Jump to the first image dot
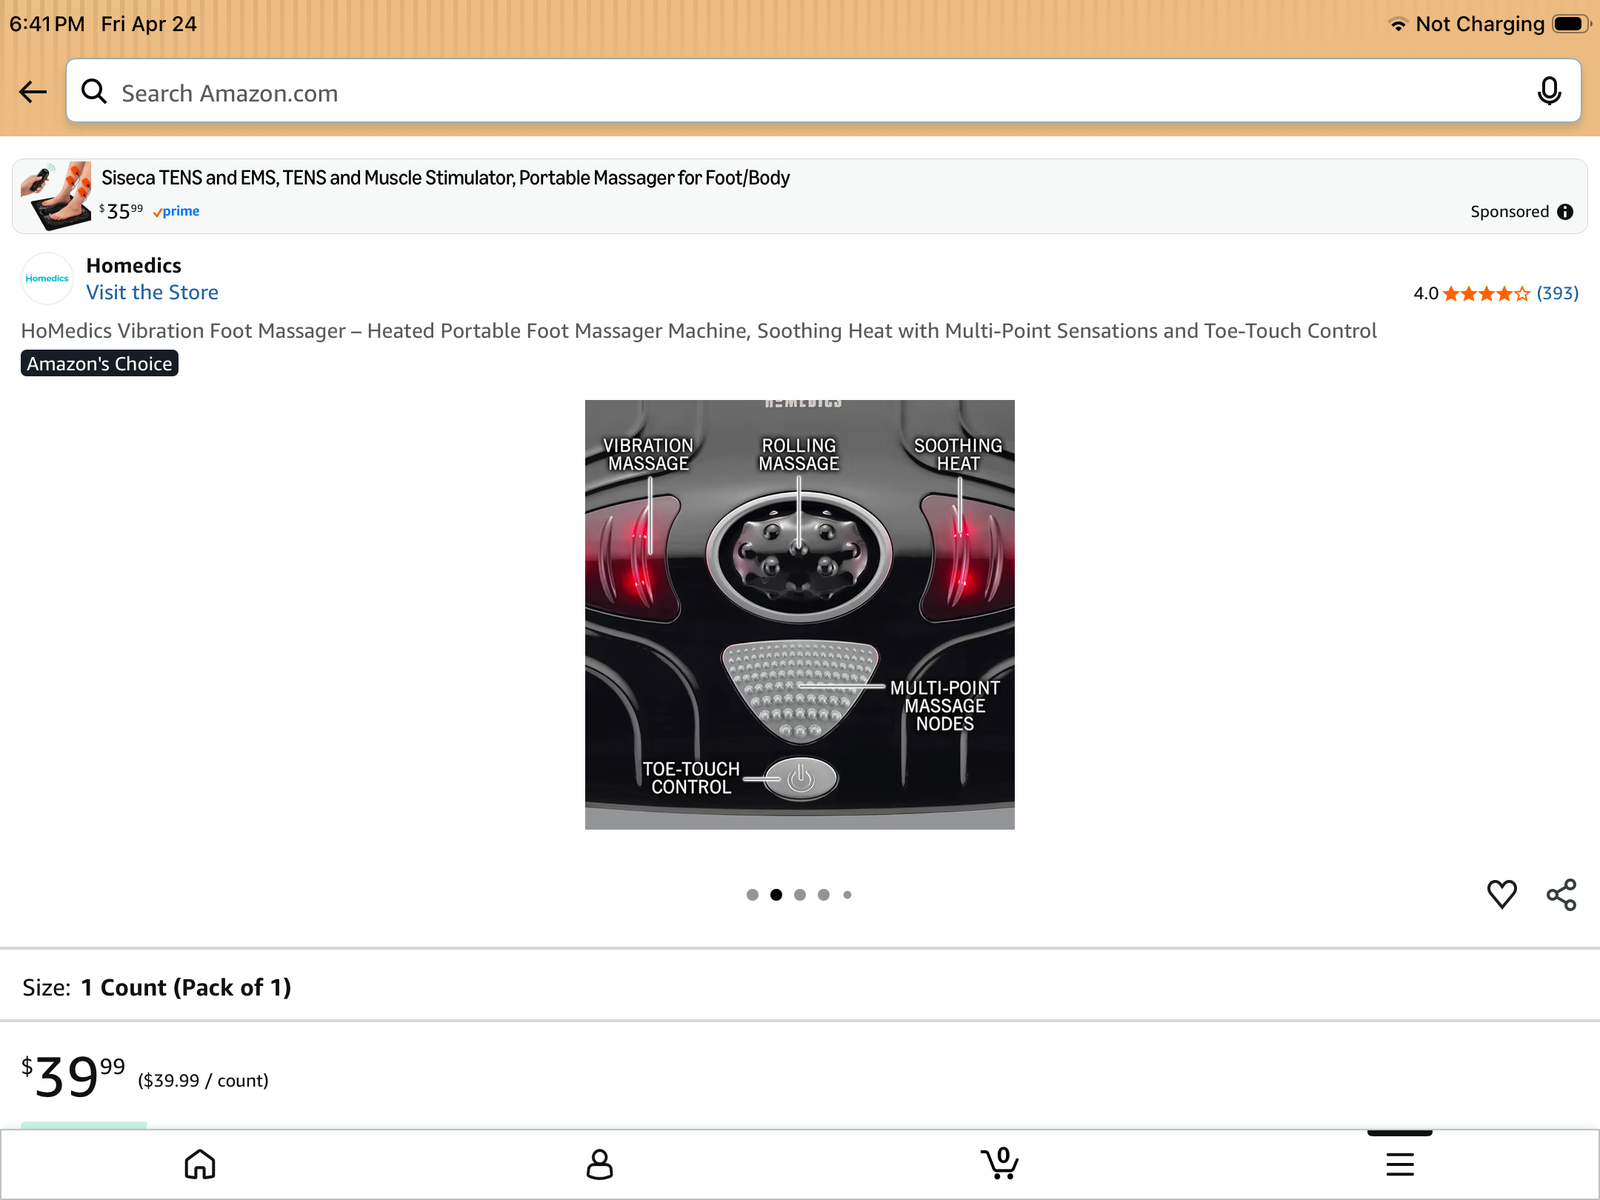This screenshot has width=1600, height=1200. tap(752, 895)
